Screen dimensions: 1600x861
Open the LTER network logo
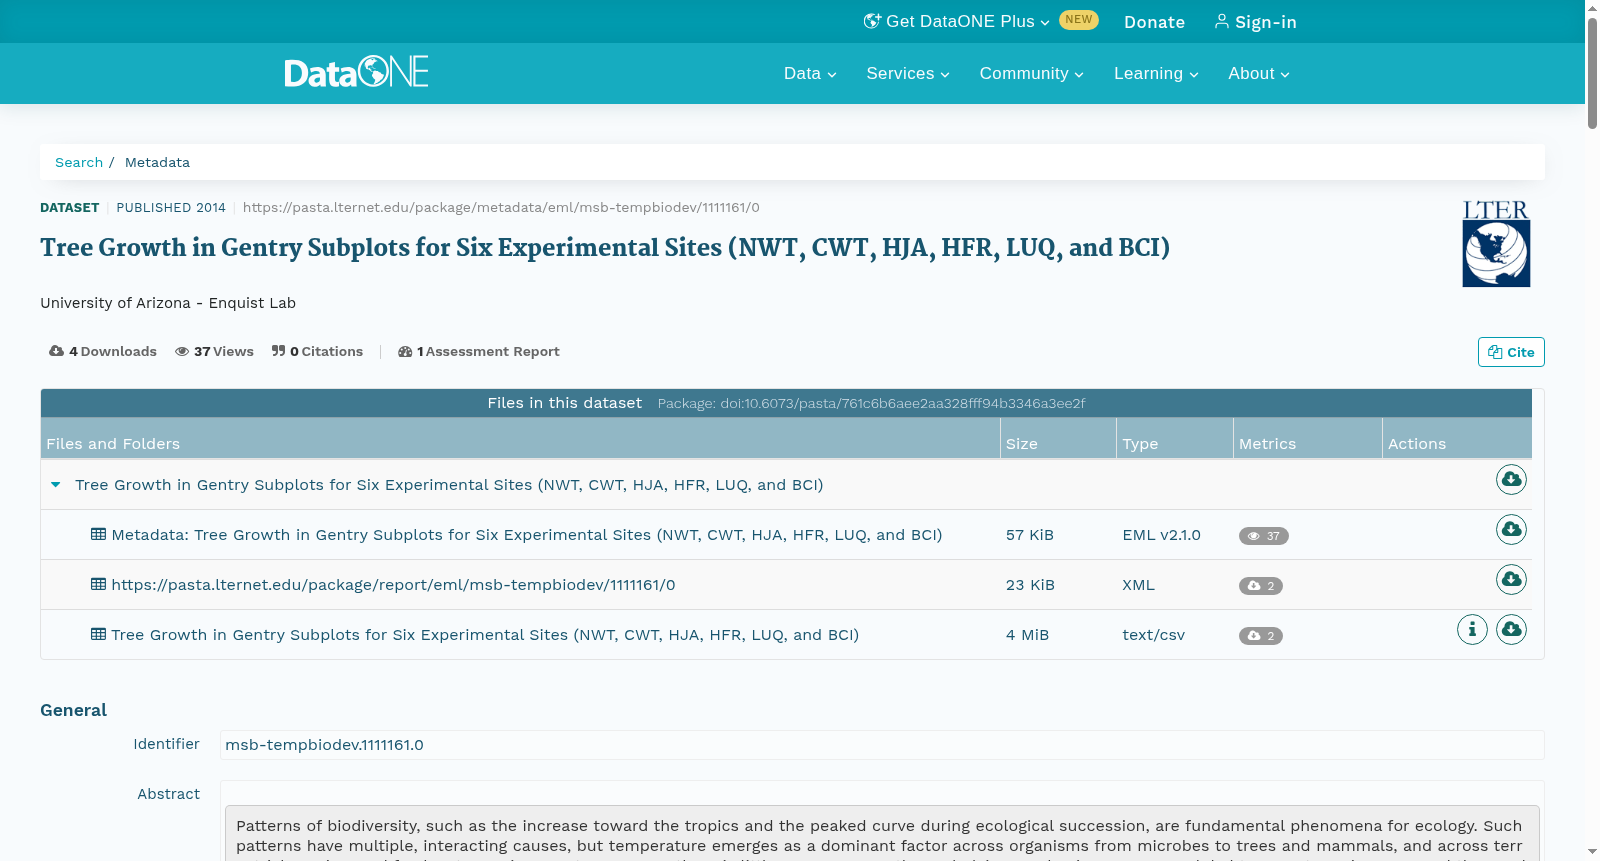click(1496, 243)
